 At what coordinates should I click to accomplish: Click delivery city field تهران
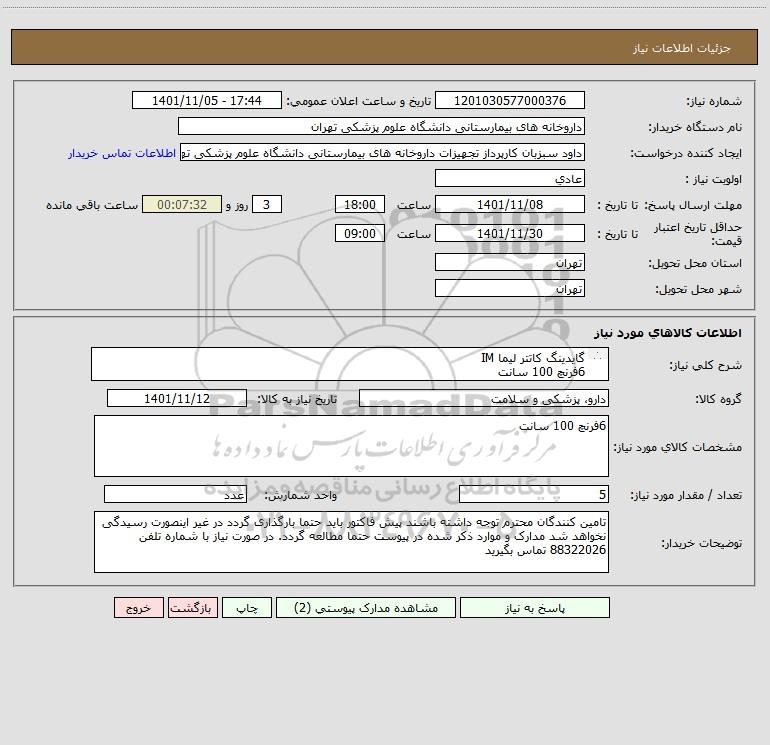[510, 288]
